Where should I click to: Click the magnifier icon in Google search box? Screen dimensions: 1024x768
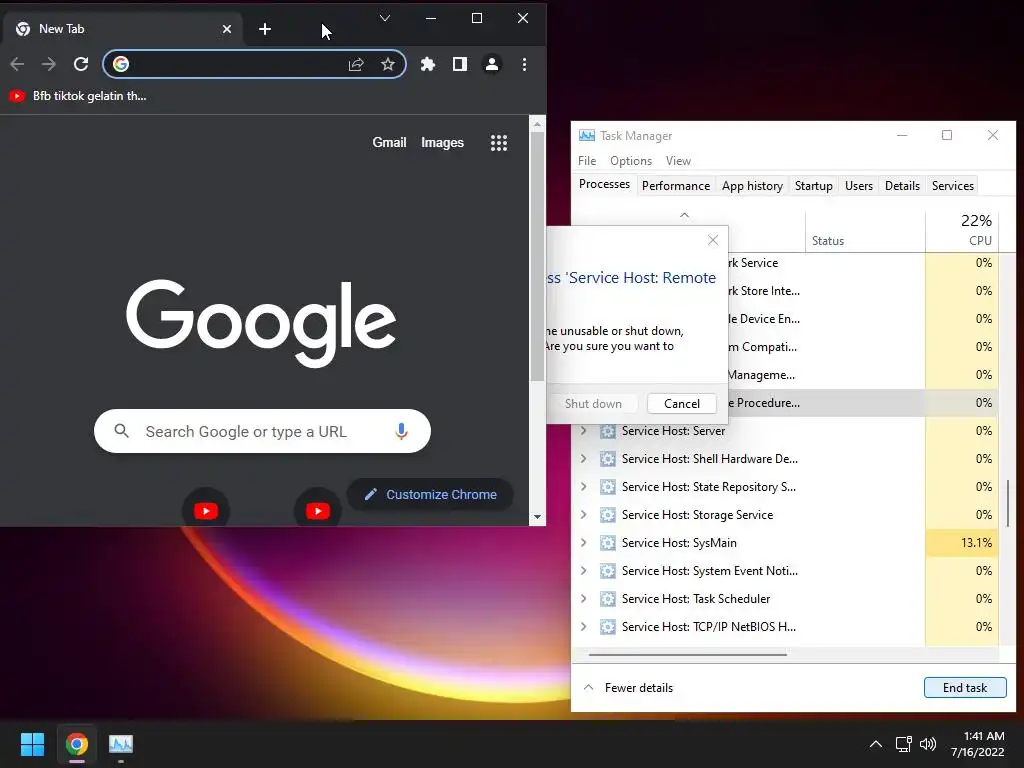[121, 431]
